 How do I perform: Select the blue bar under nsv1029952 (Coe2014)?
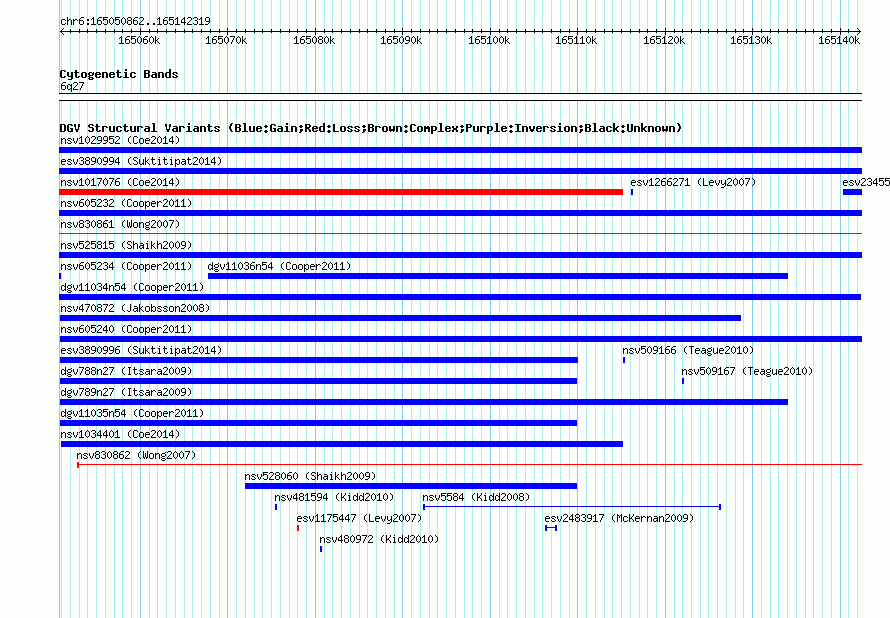460,150
